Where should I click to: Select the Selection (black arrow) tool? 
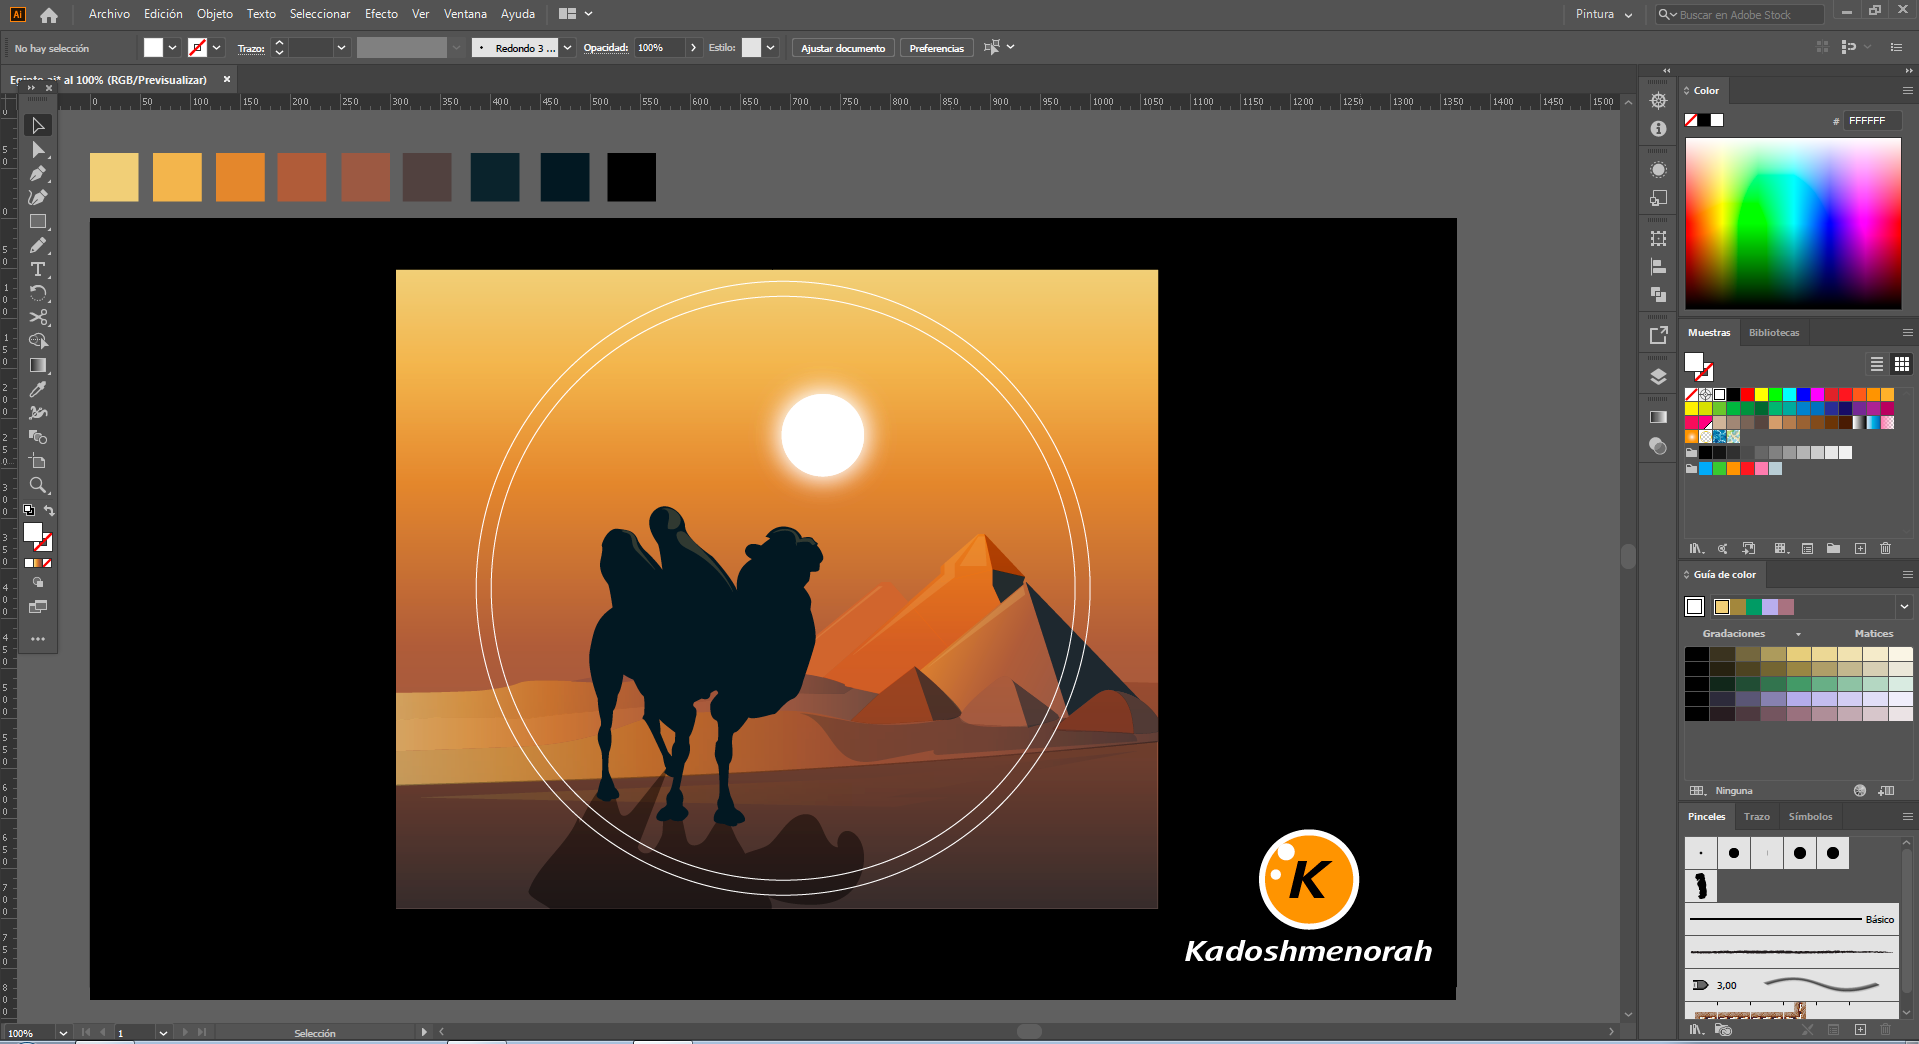[x=38, y=125]
